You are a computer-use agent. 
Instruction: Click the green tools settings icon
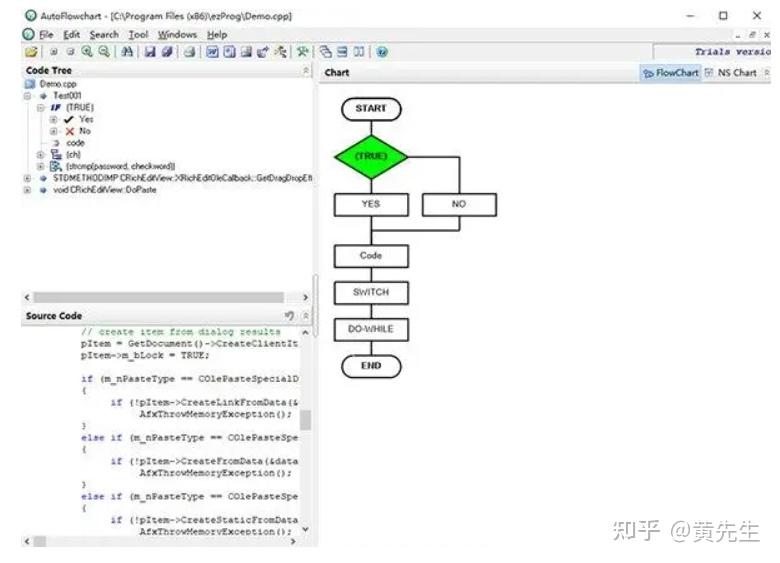tap(302, 52)
